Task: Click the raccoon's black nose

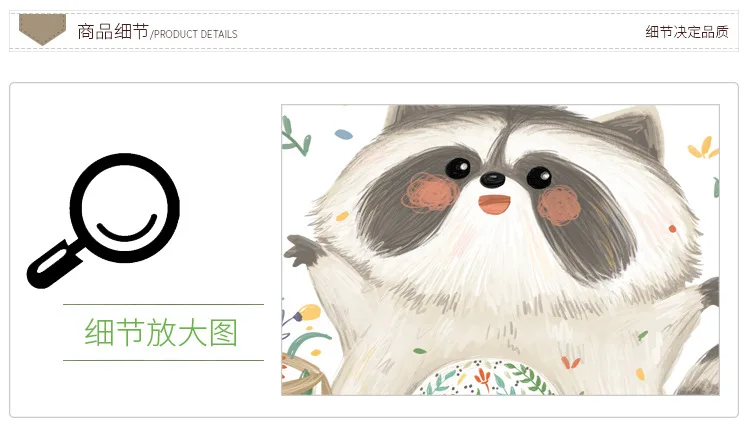Action: pyautogui.click(x=492, y=180)
